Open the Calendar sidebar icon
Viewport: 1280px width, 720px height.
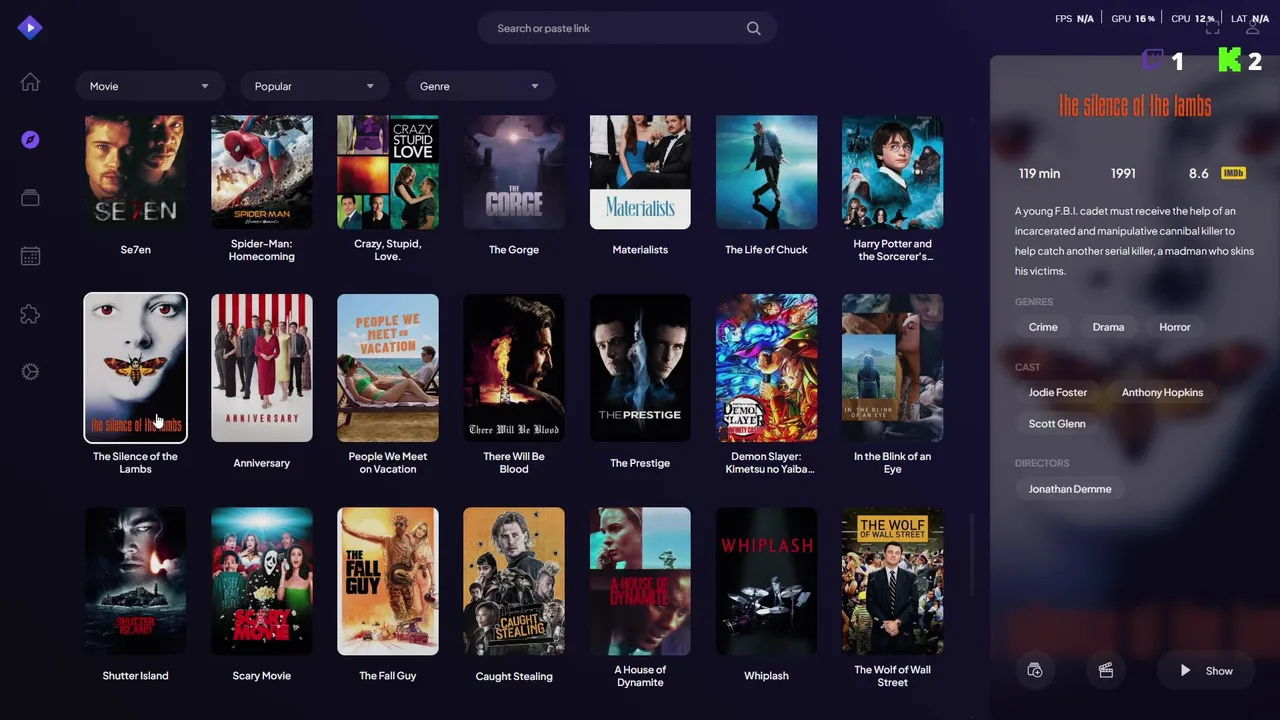tap(30, 256)
